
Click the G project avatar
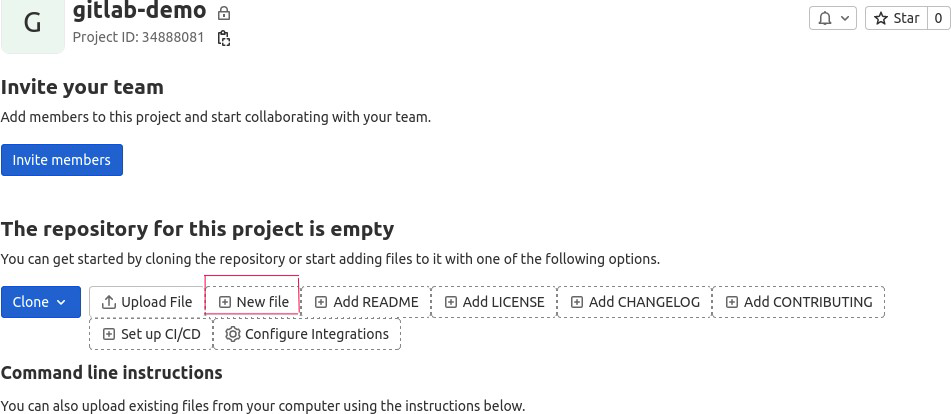click(x=32, y=23)
